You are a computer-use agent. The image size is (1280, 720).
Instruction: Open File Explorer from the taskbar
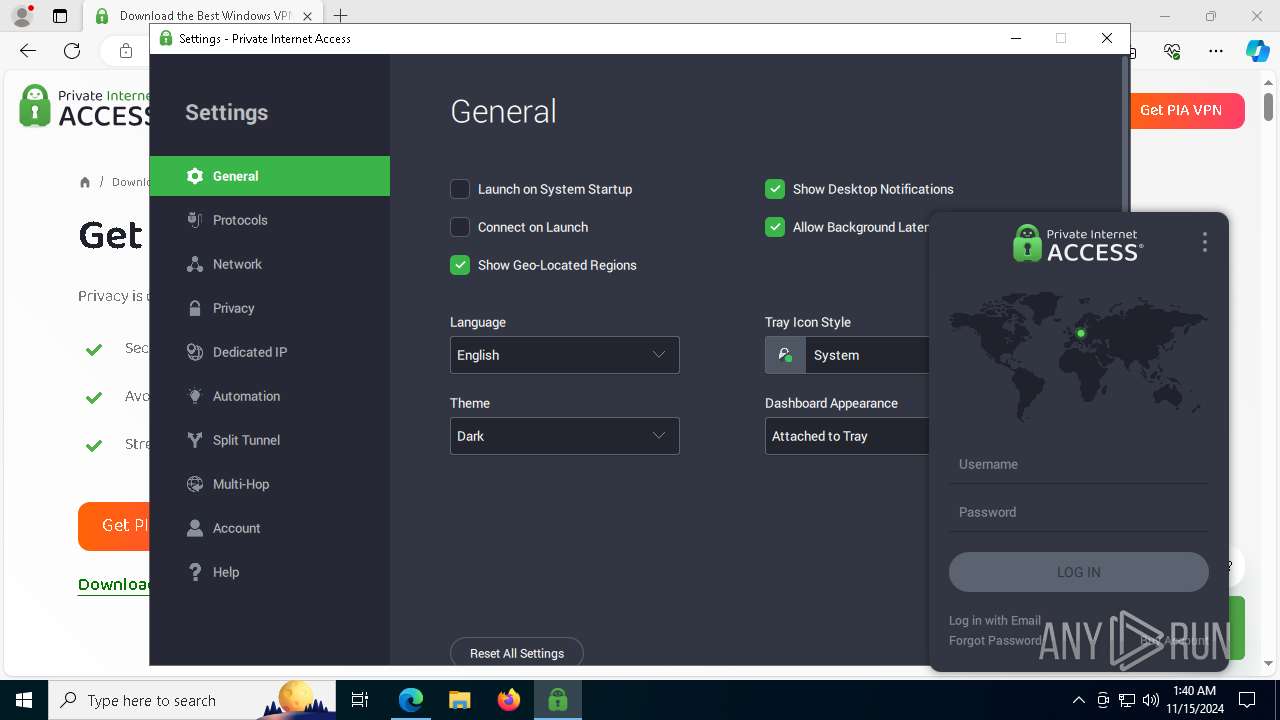459,700
